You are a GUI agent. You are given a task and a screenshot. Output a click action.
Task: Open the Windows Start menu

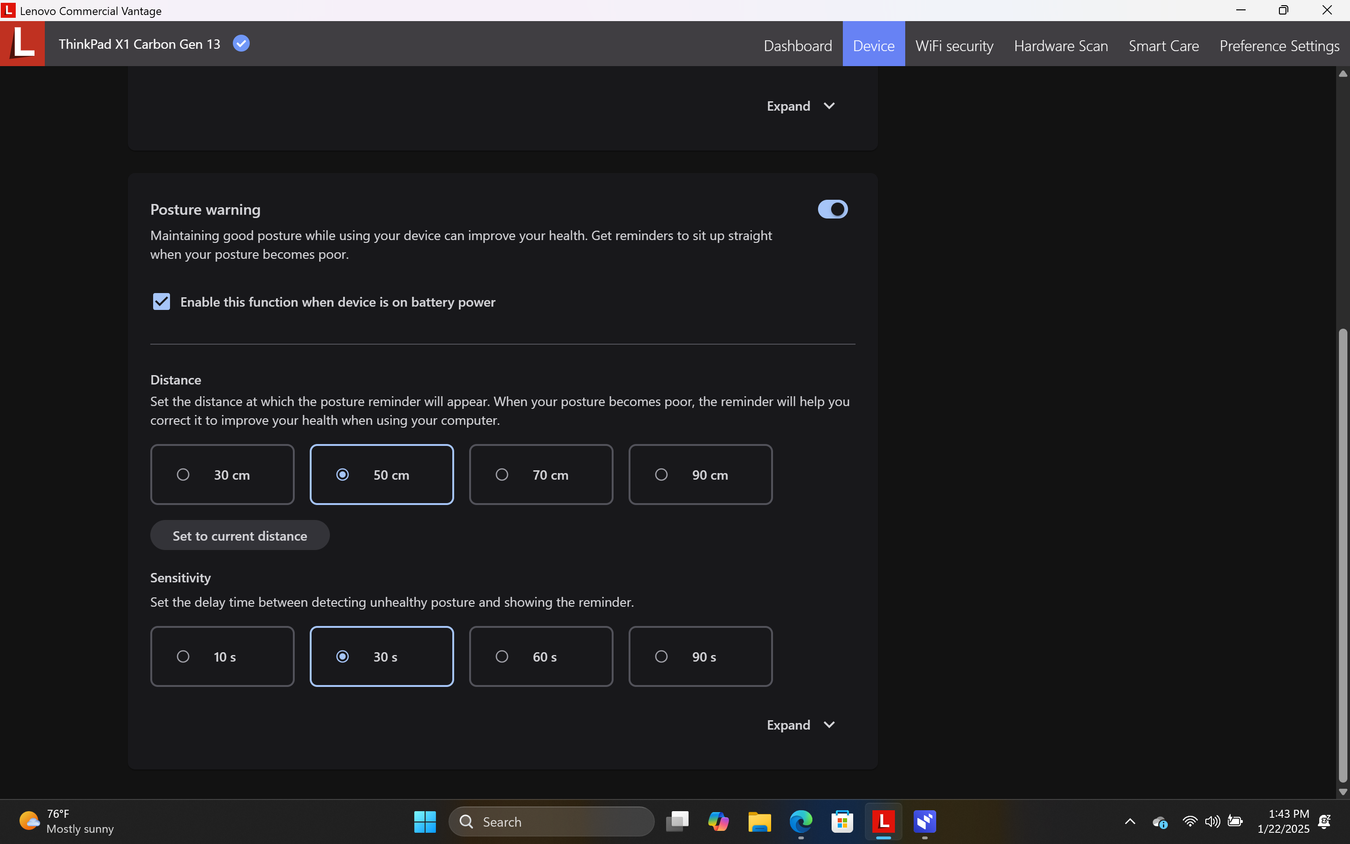point(425,821)
